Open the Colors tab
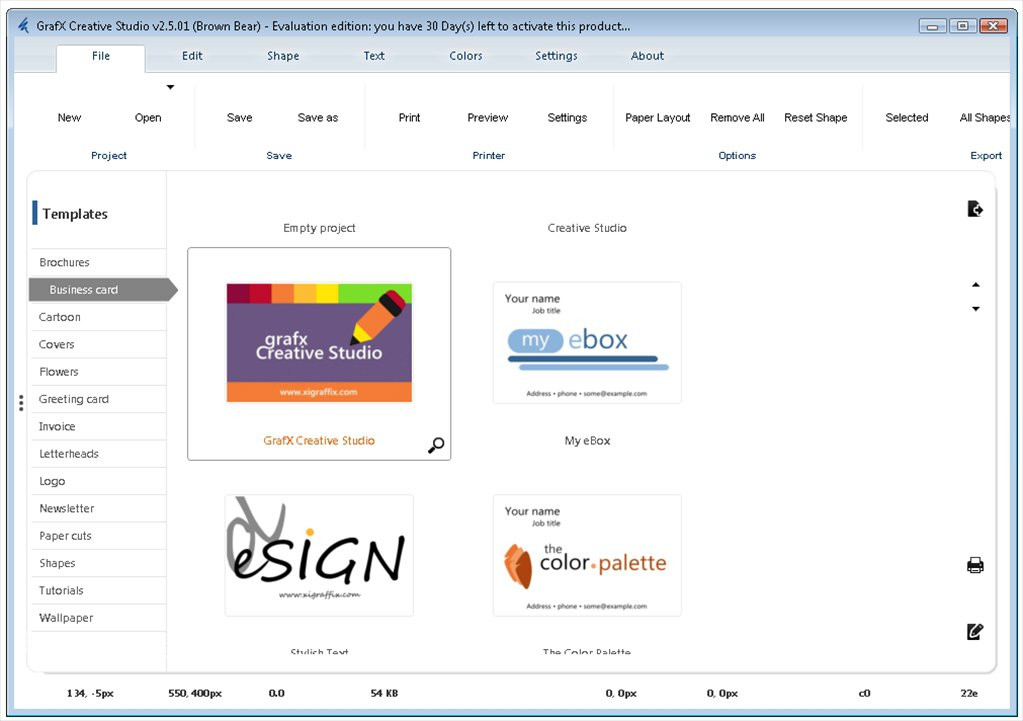The height and width of the screenshot is (721, 1023). click(x=466, y=56)
